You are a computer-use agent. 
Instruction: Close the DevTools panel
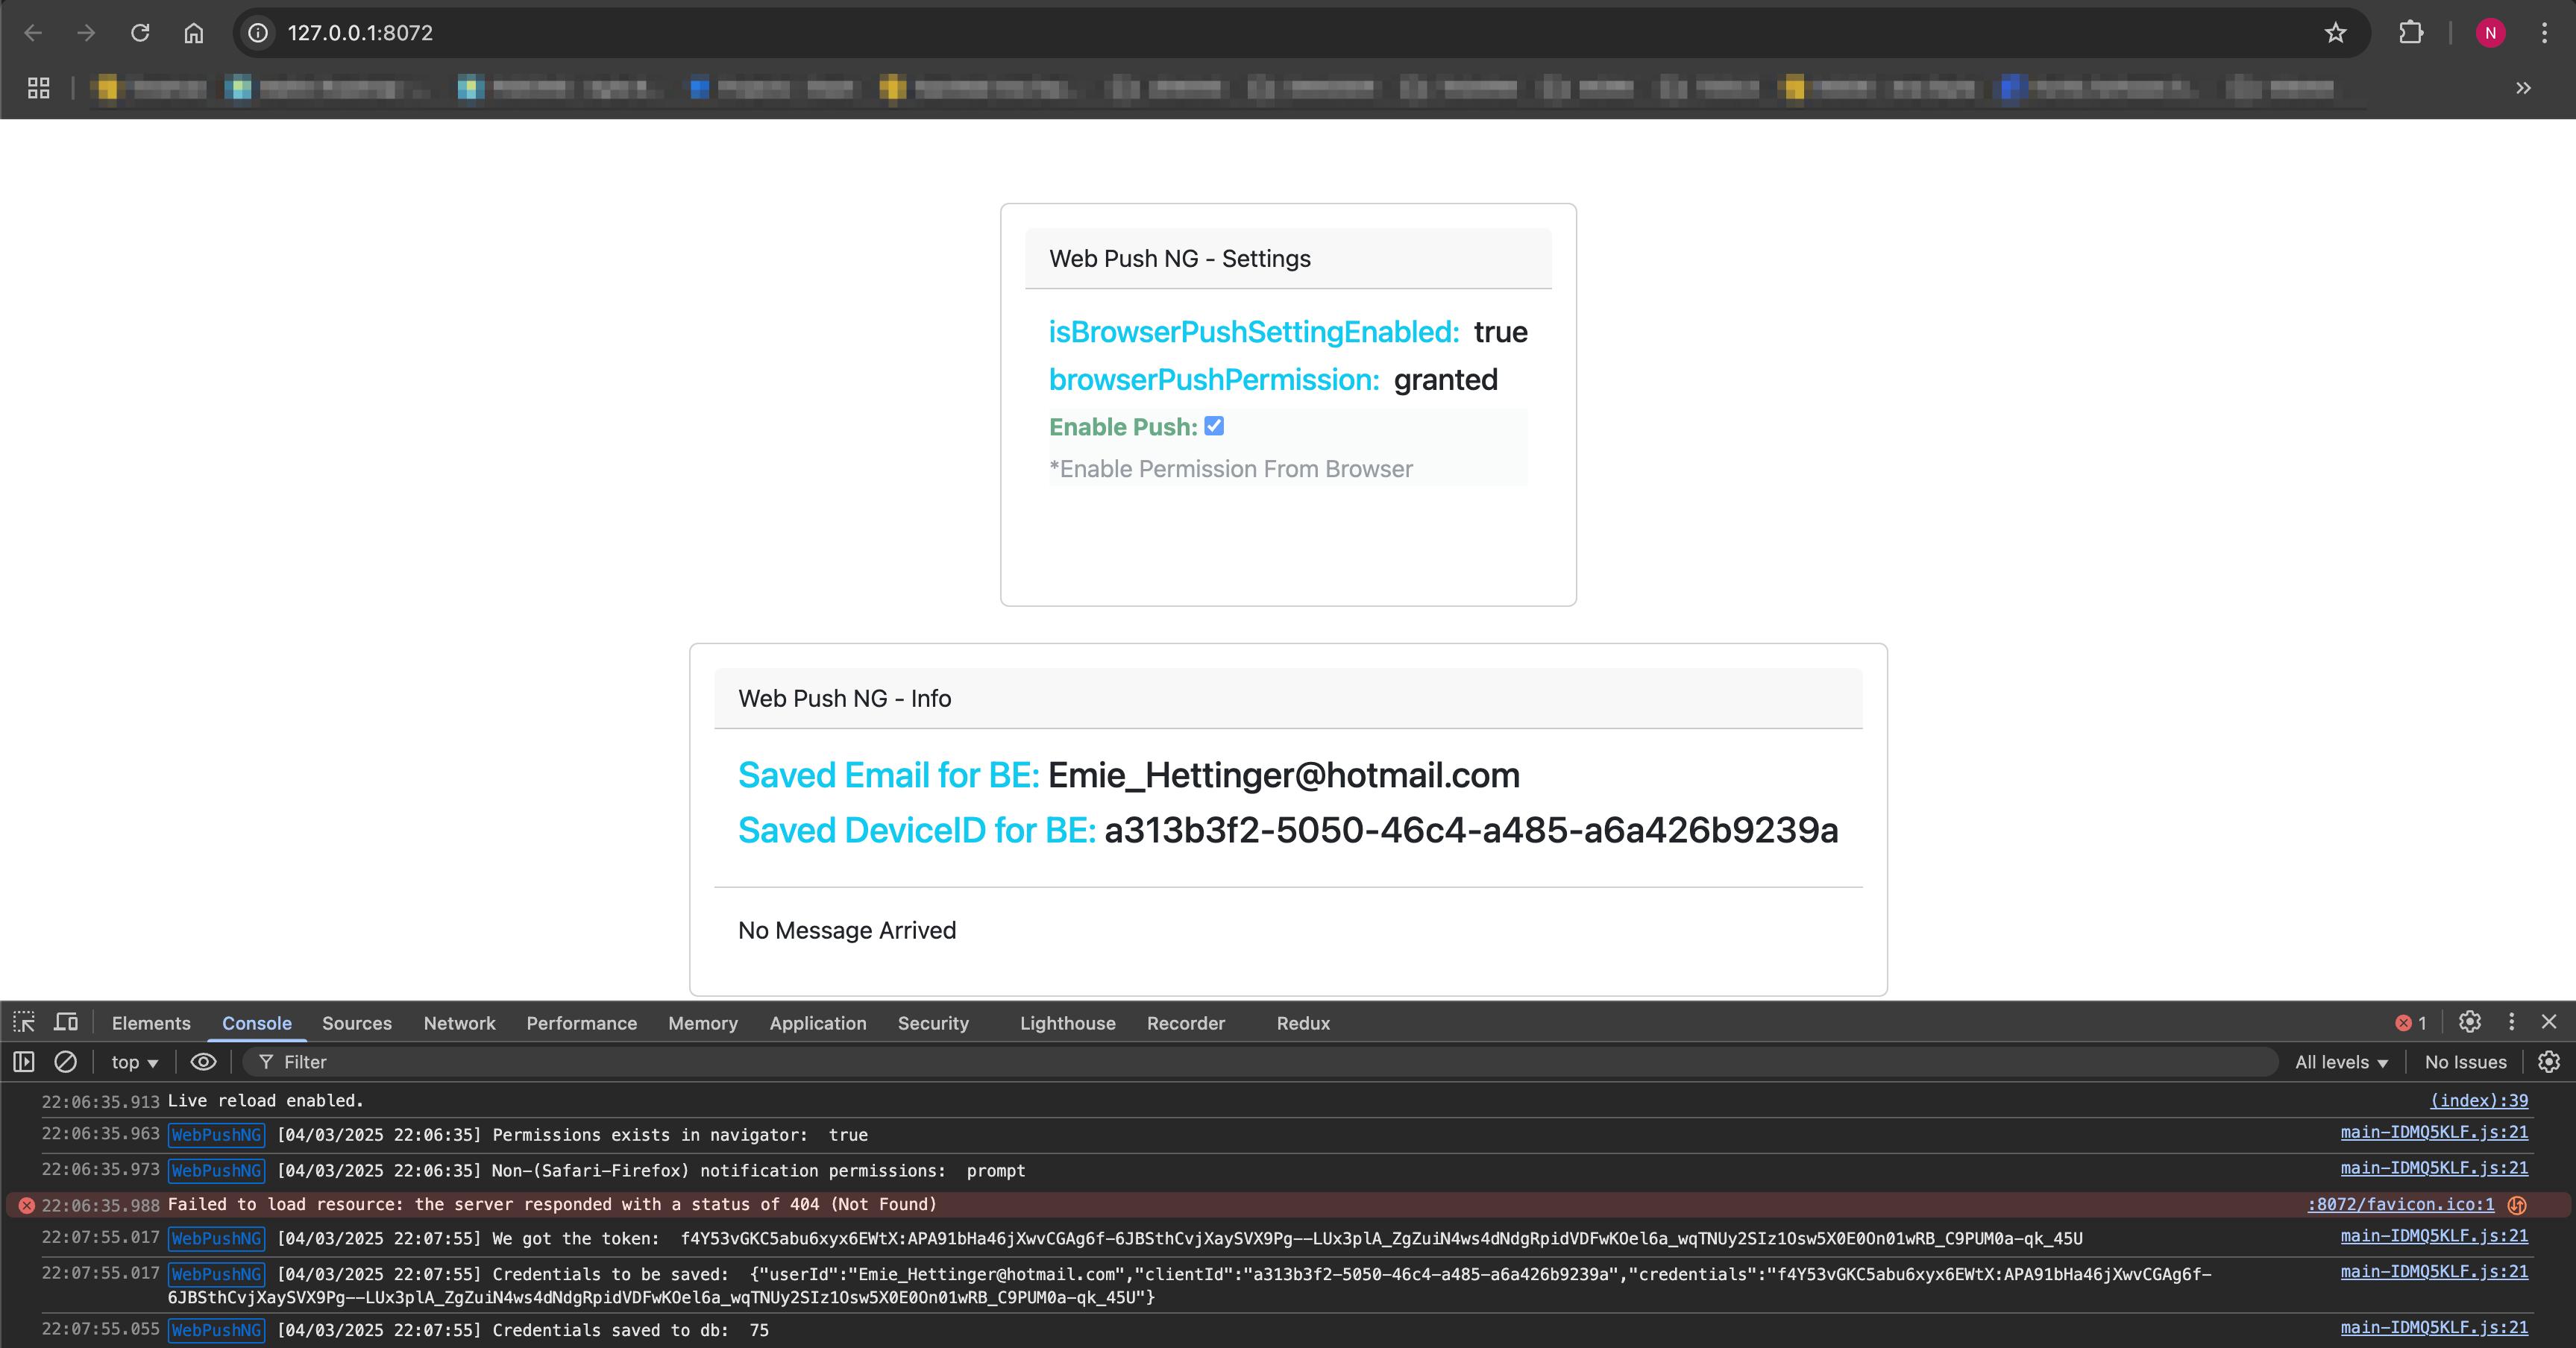point(2549,1022)
